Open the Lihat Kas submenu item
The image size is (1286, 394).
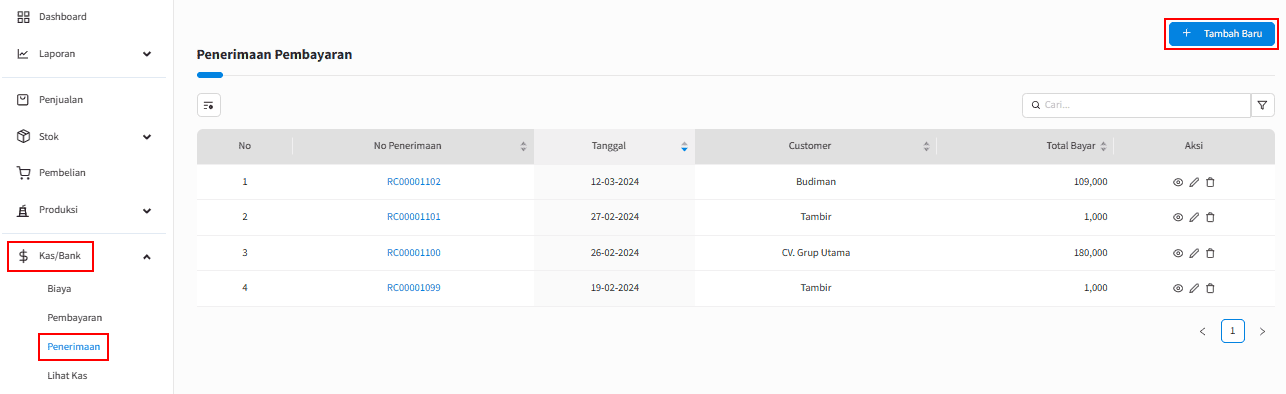(x=68, y=376)
